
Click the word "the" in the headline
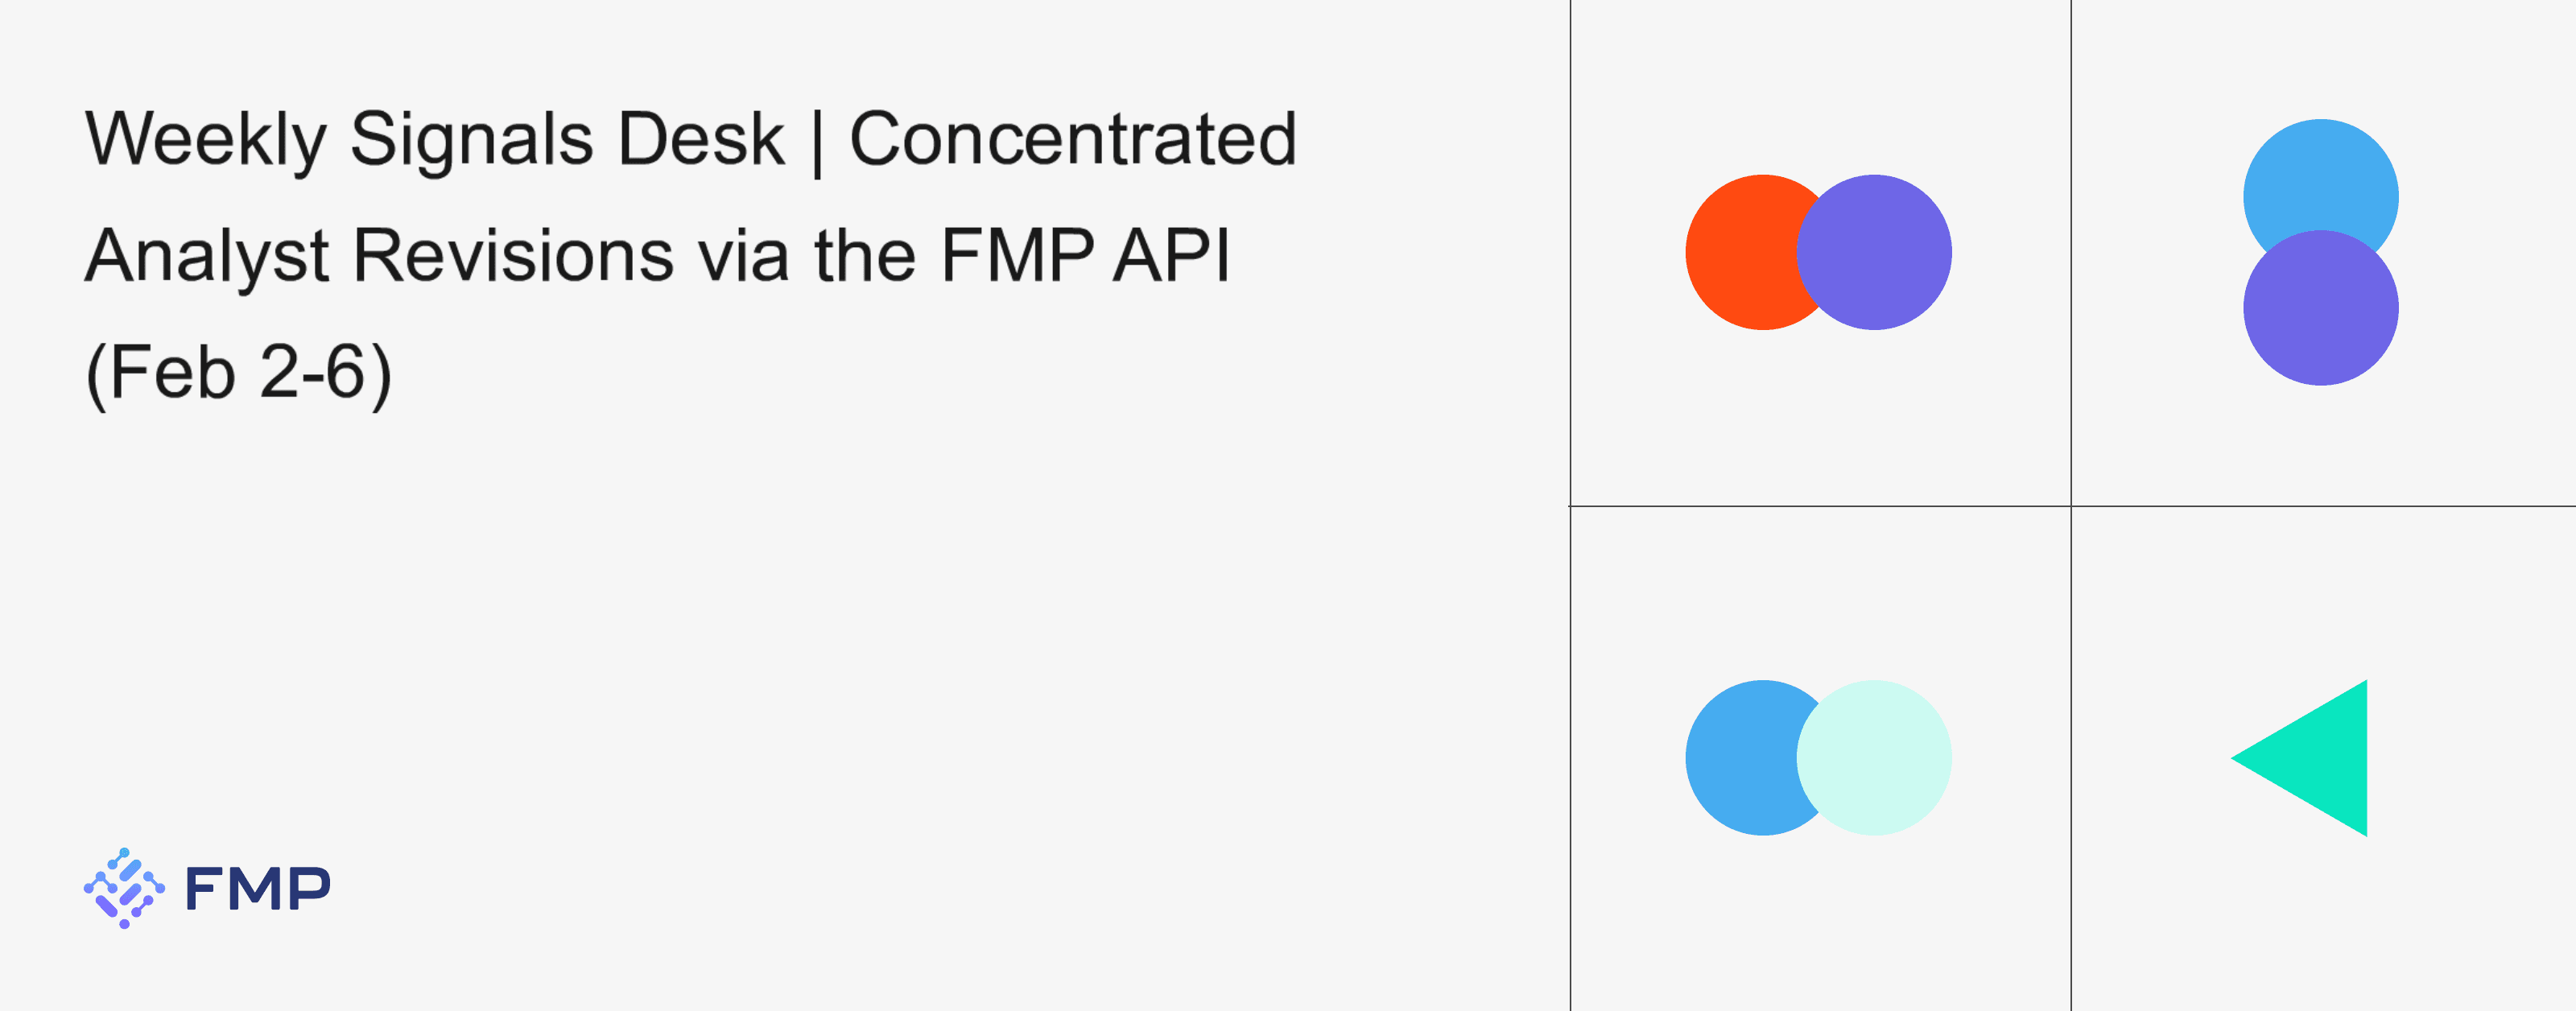click(x=864, y=257)
